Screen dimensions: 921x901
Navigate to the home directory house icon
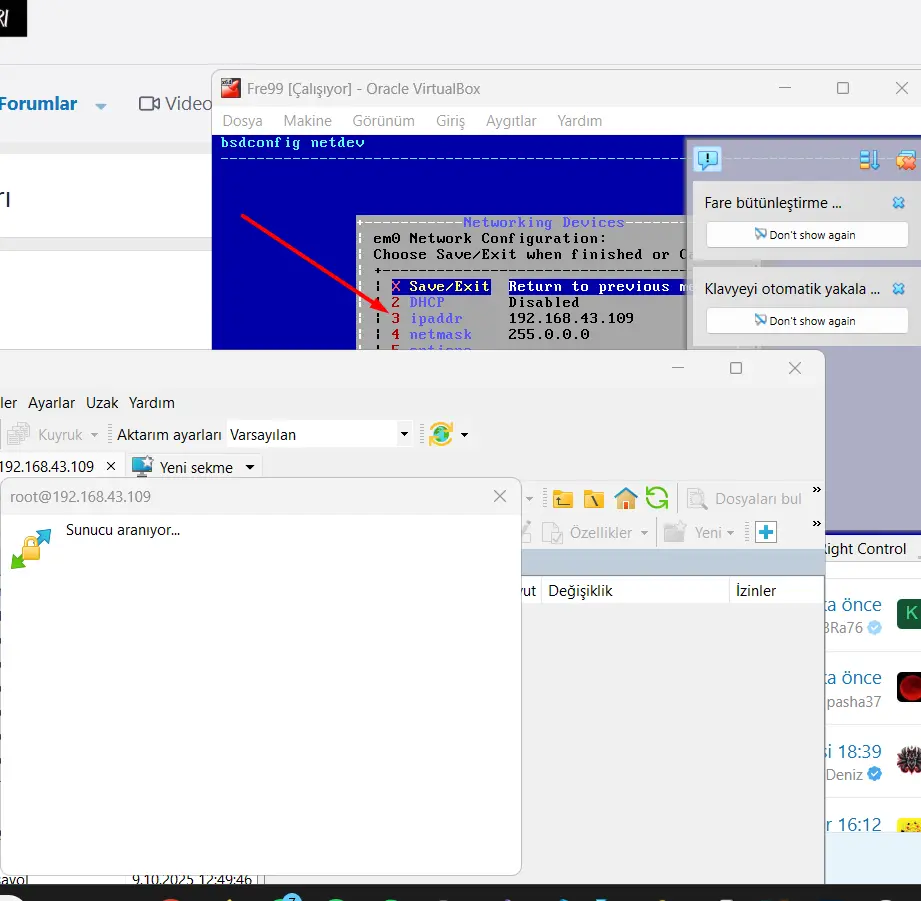coord(624,496)
